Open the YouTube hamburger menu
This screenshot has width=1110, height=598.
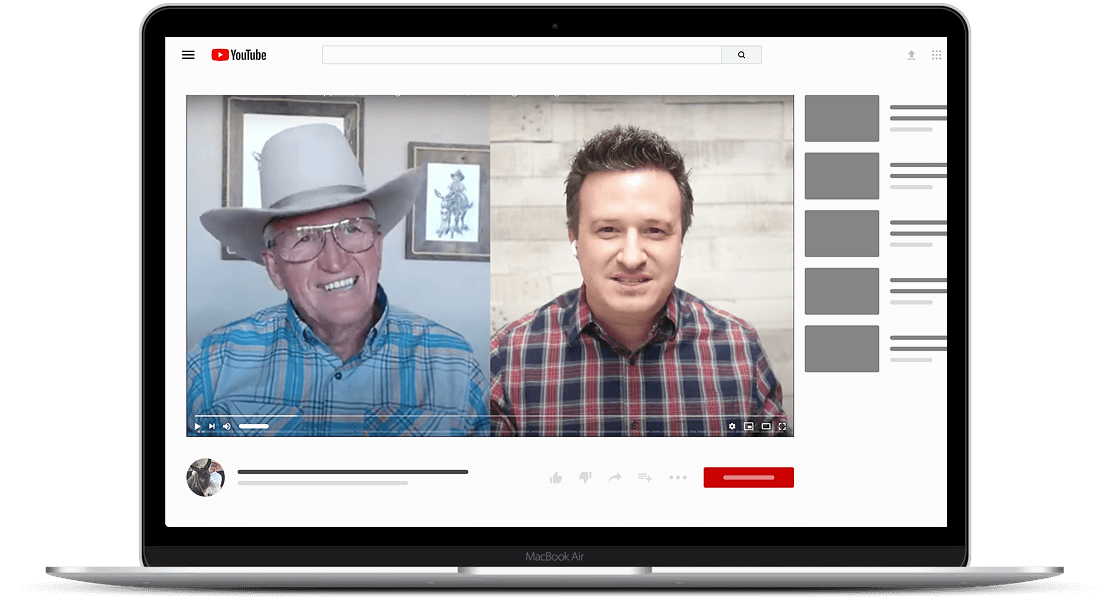[188, 55]
